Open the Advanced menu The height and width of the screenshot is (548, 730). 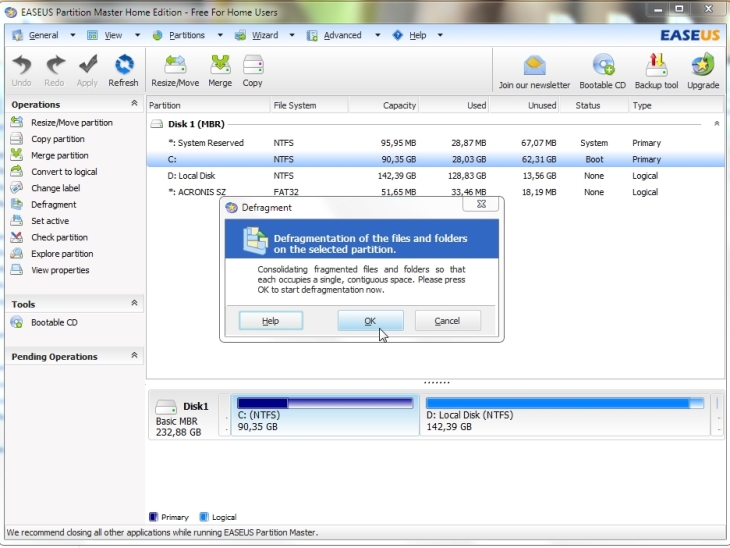(x=342, y=35)
